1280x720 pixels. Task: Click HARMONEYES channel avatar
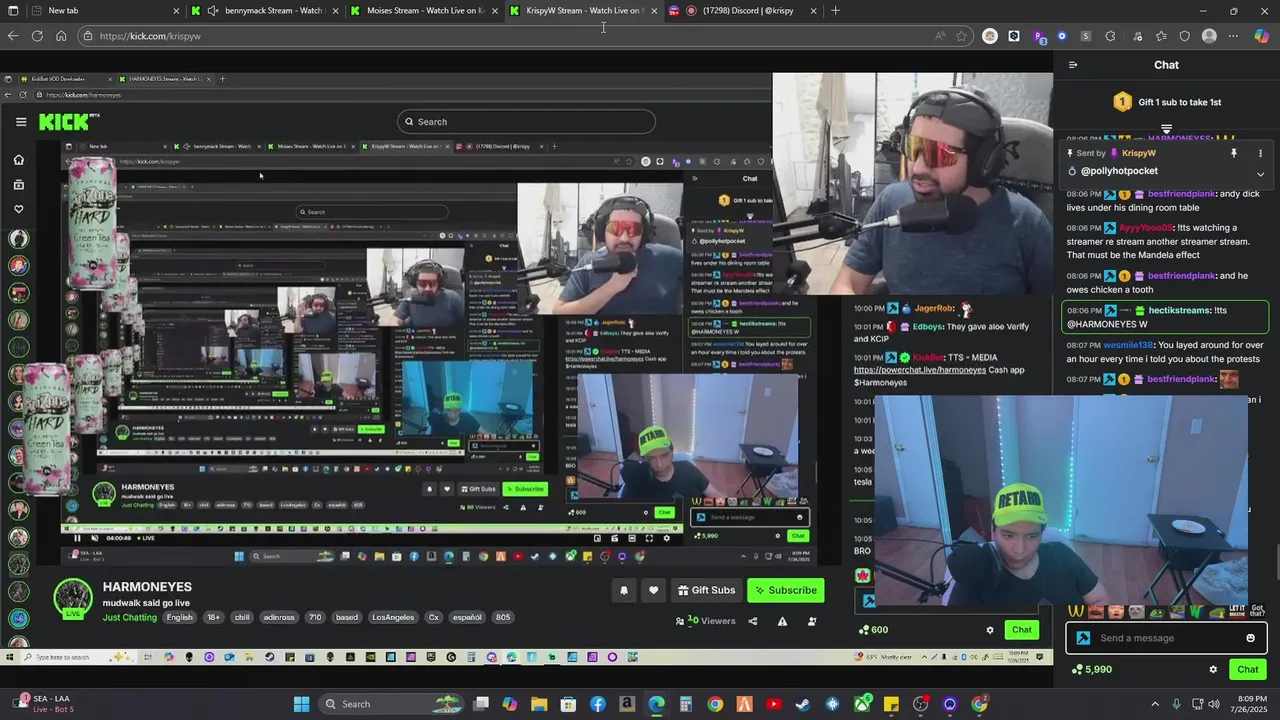pos(73,598)
